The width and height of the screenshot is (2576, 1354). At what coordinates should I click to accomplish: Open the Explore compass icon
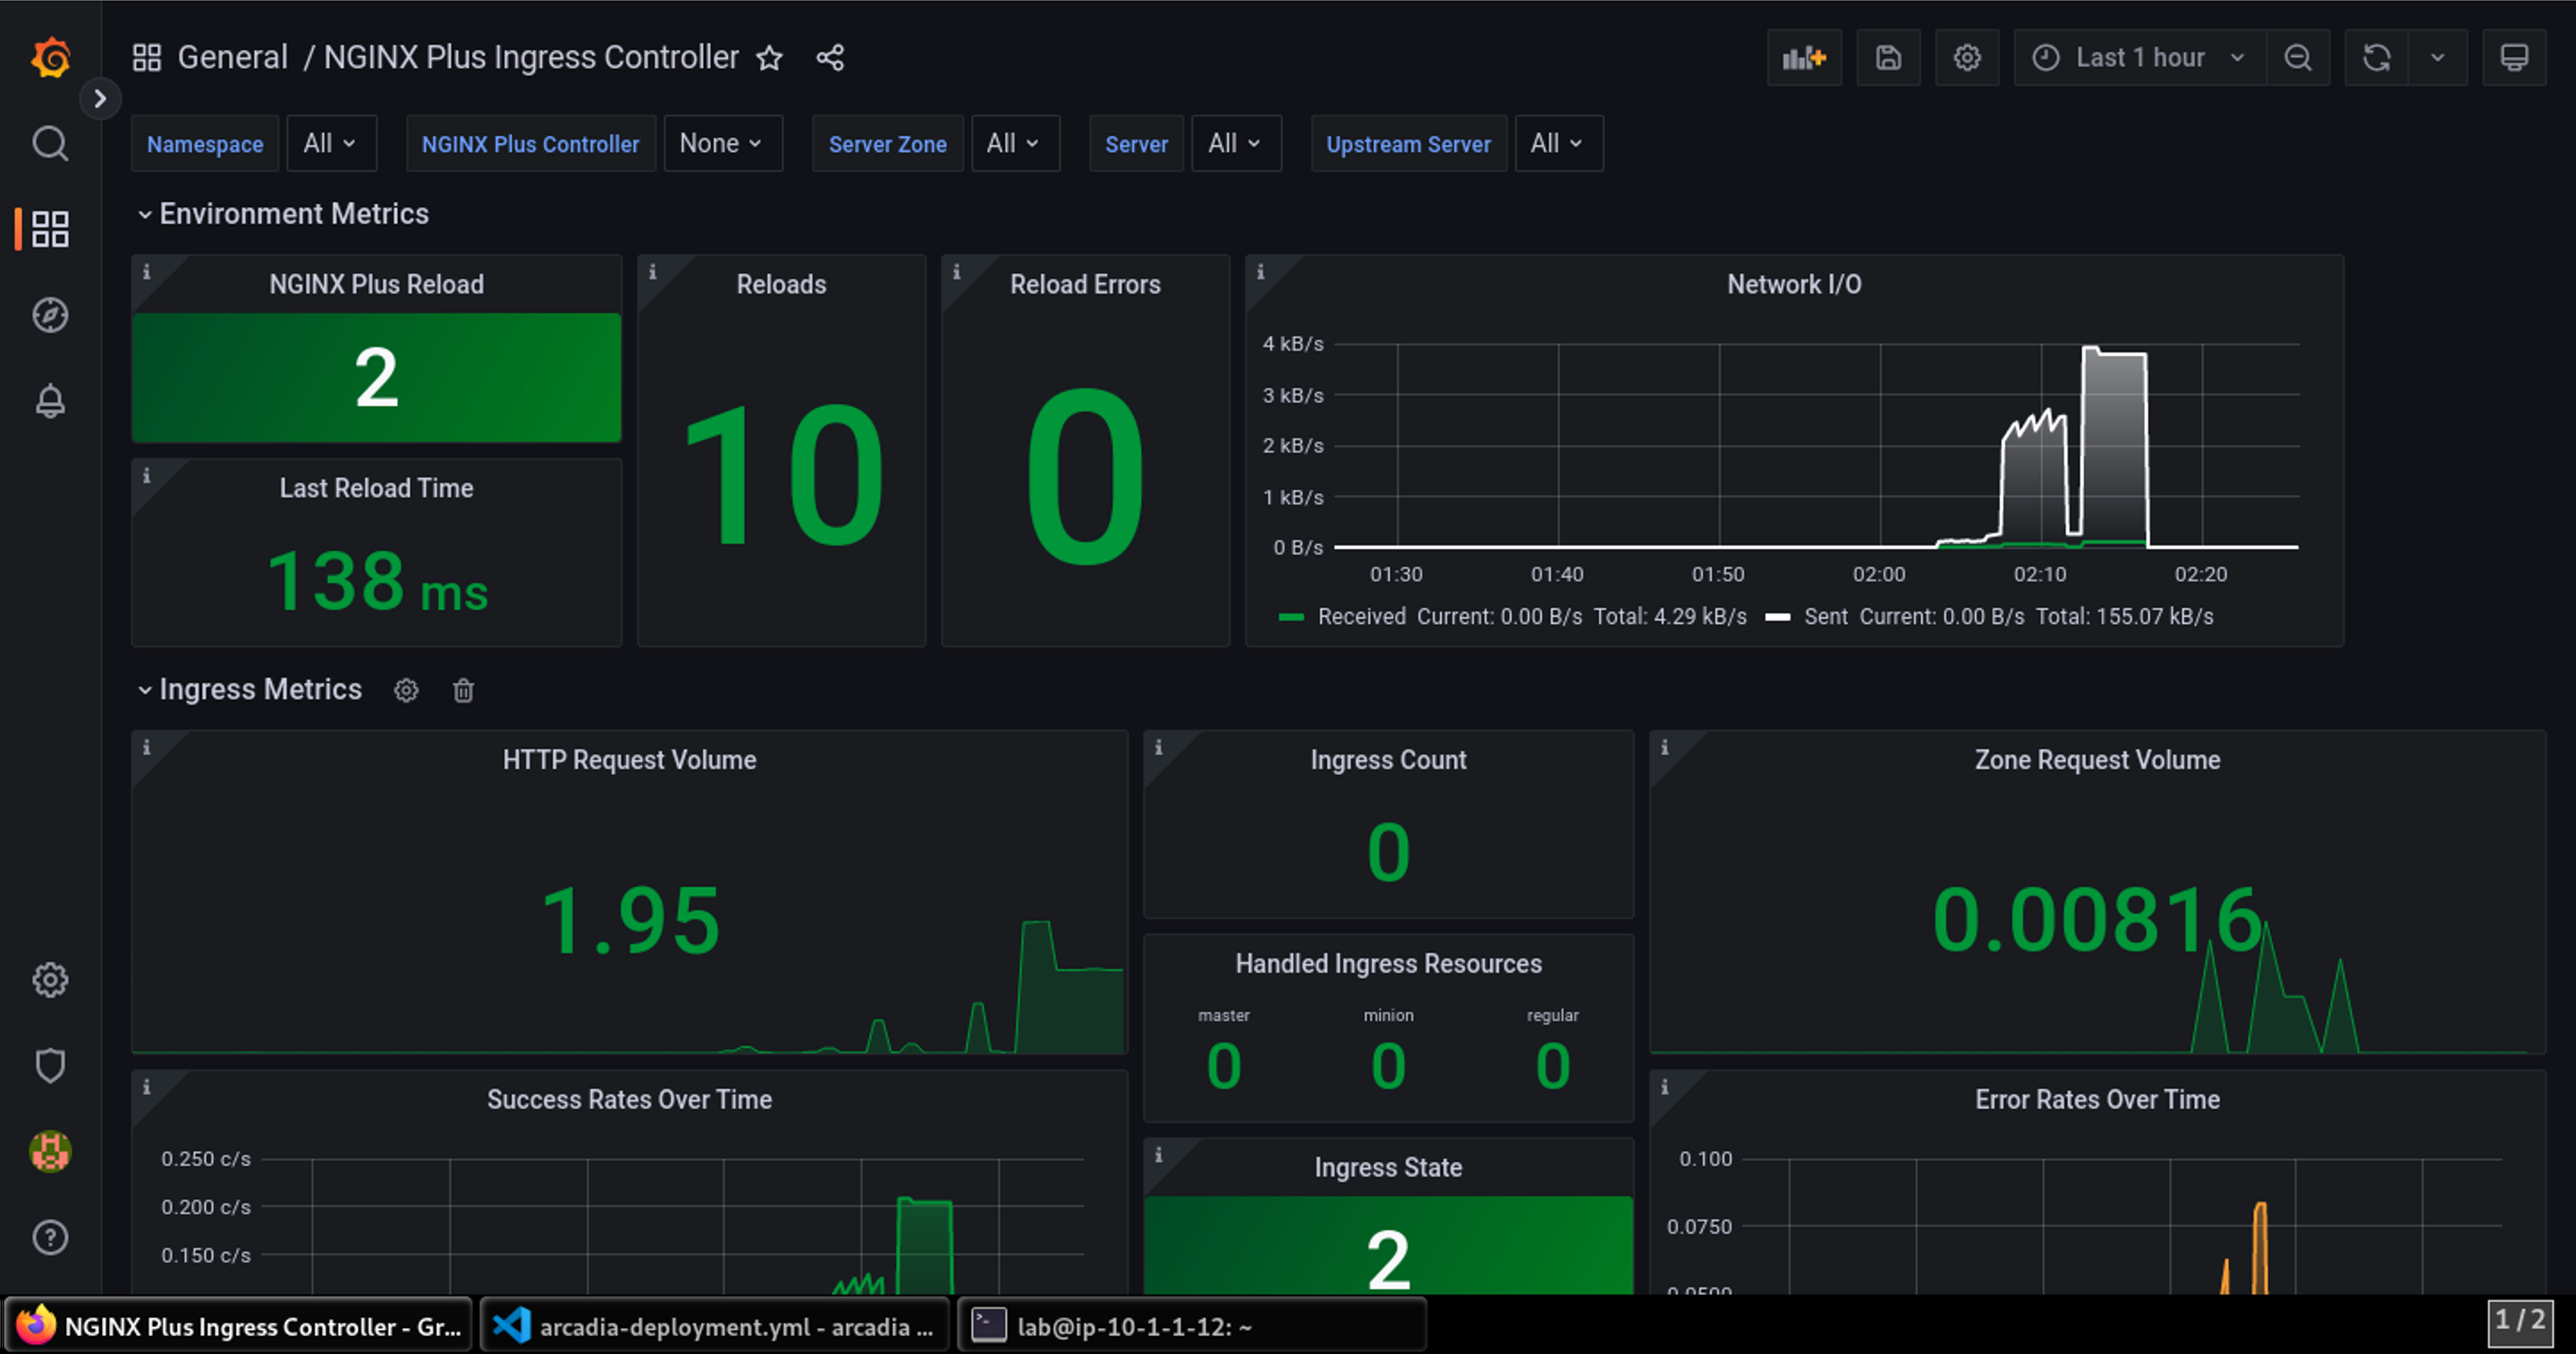point(50,315)
